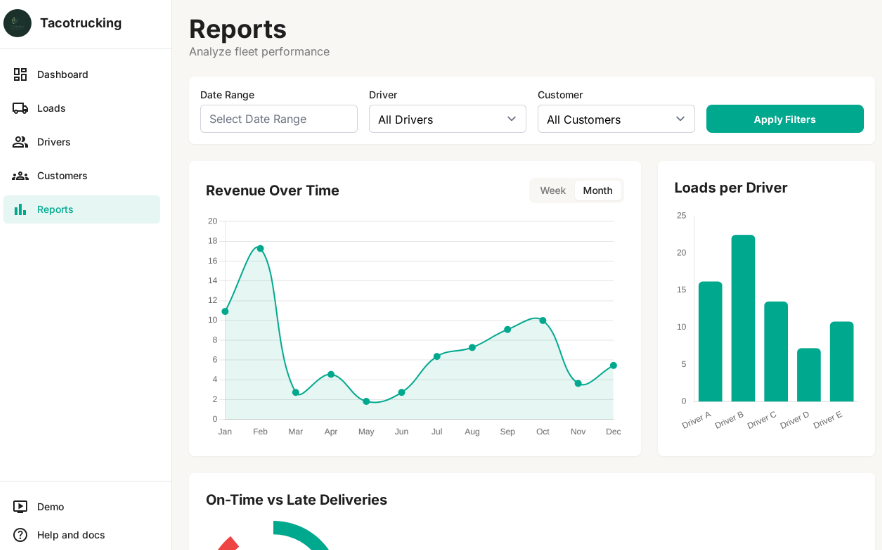Click the Reports bar chart icon
882x550 pixels.
pos(20,209)
